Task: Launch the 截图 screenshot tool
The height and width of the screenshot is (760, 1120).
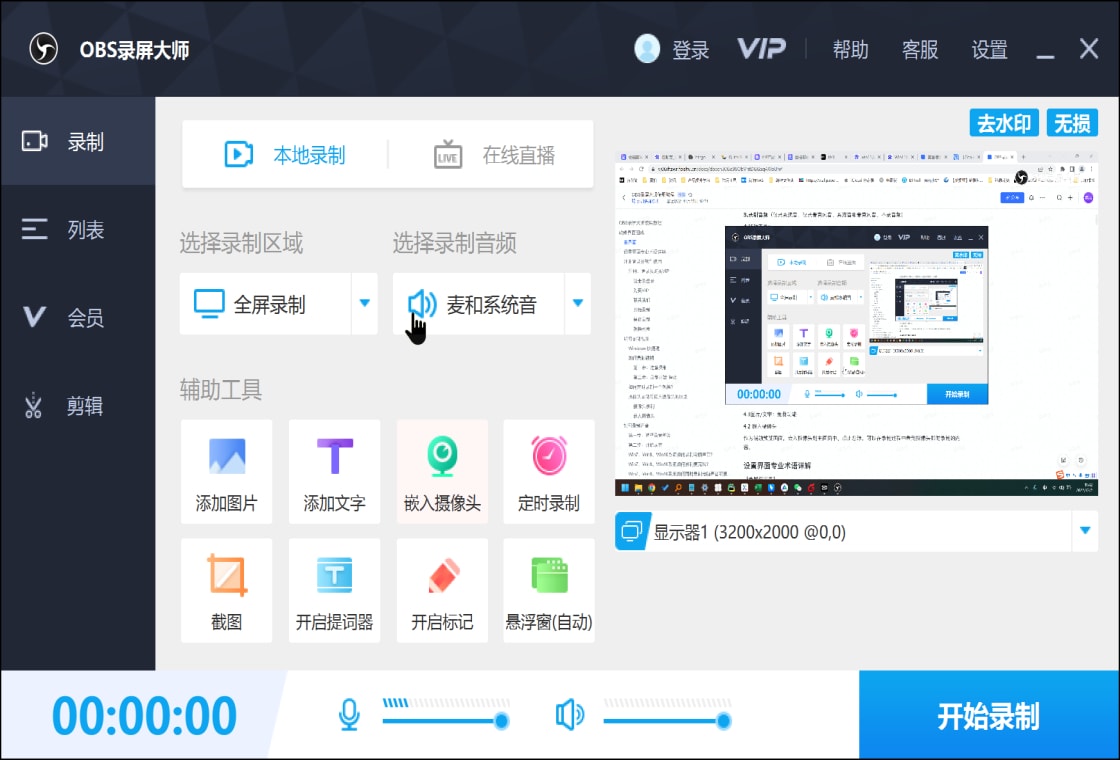Action: 226,590
